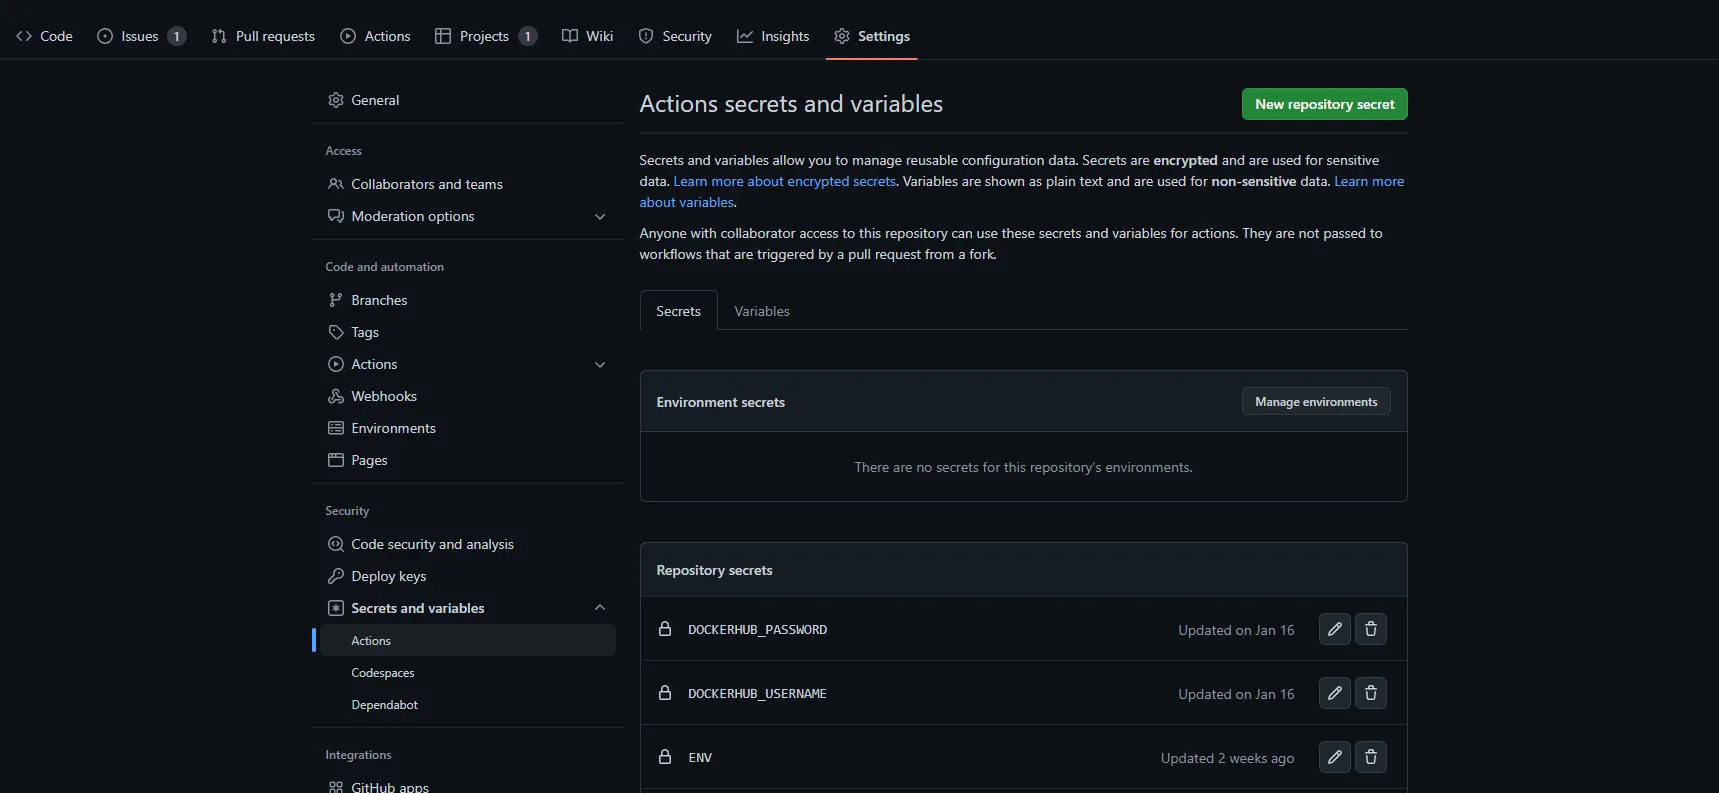The image size is (1719, 793).
Task: Open the Insights repository tab
Action: tap(773, 36)
